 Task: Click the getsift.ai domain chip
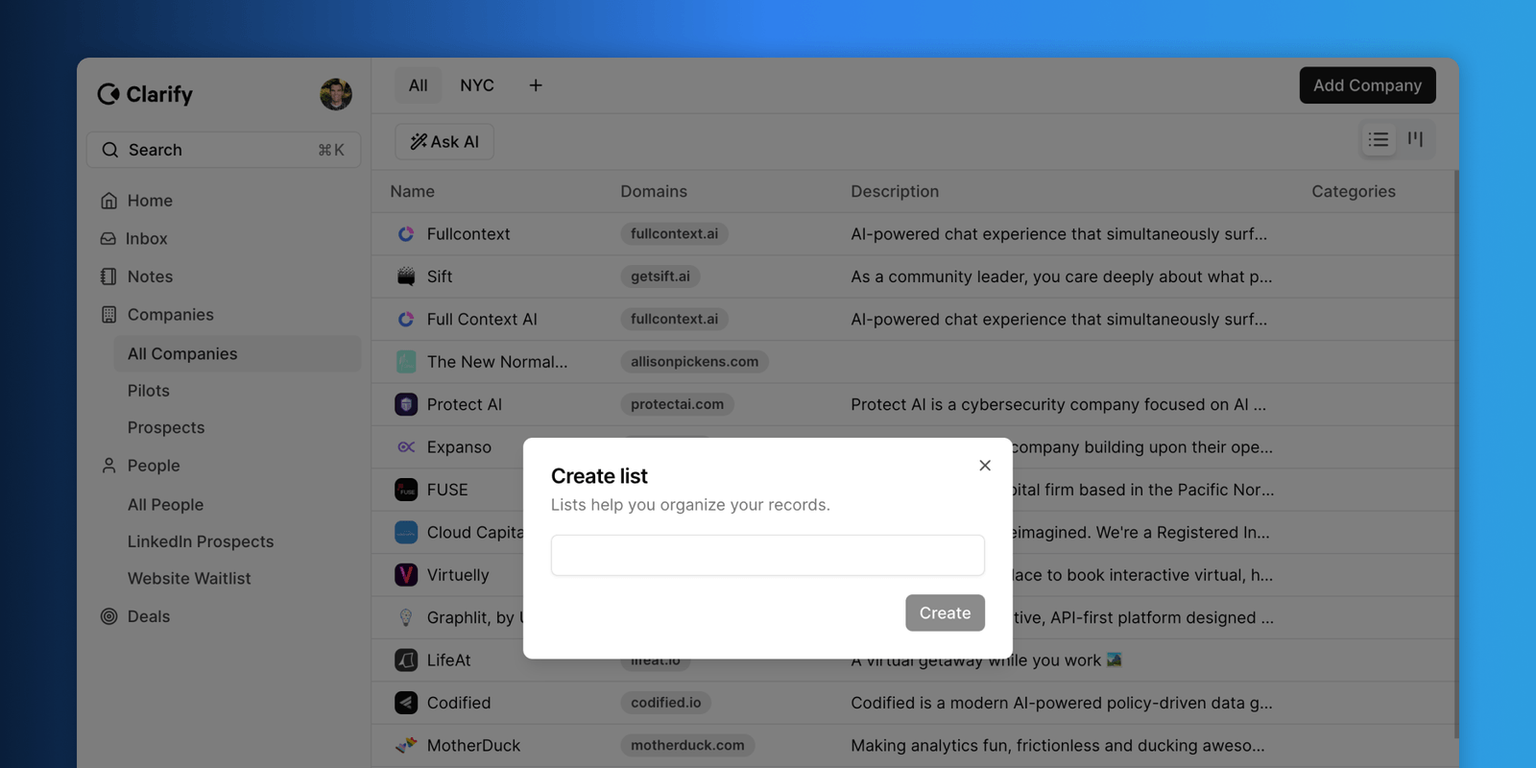660,277
